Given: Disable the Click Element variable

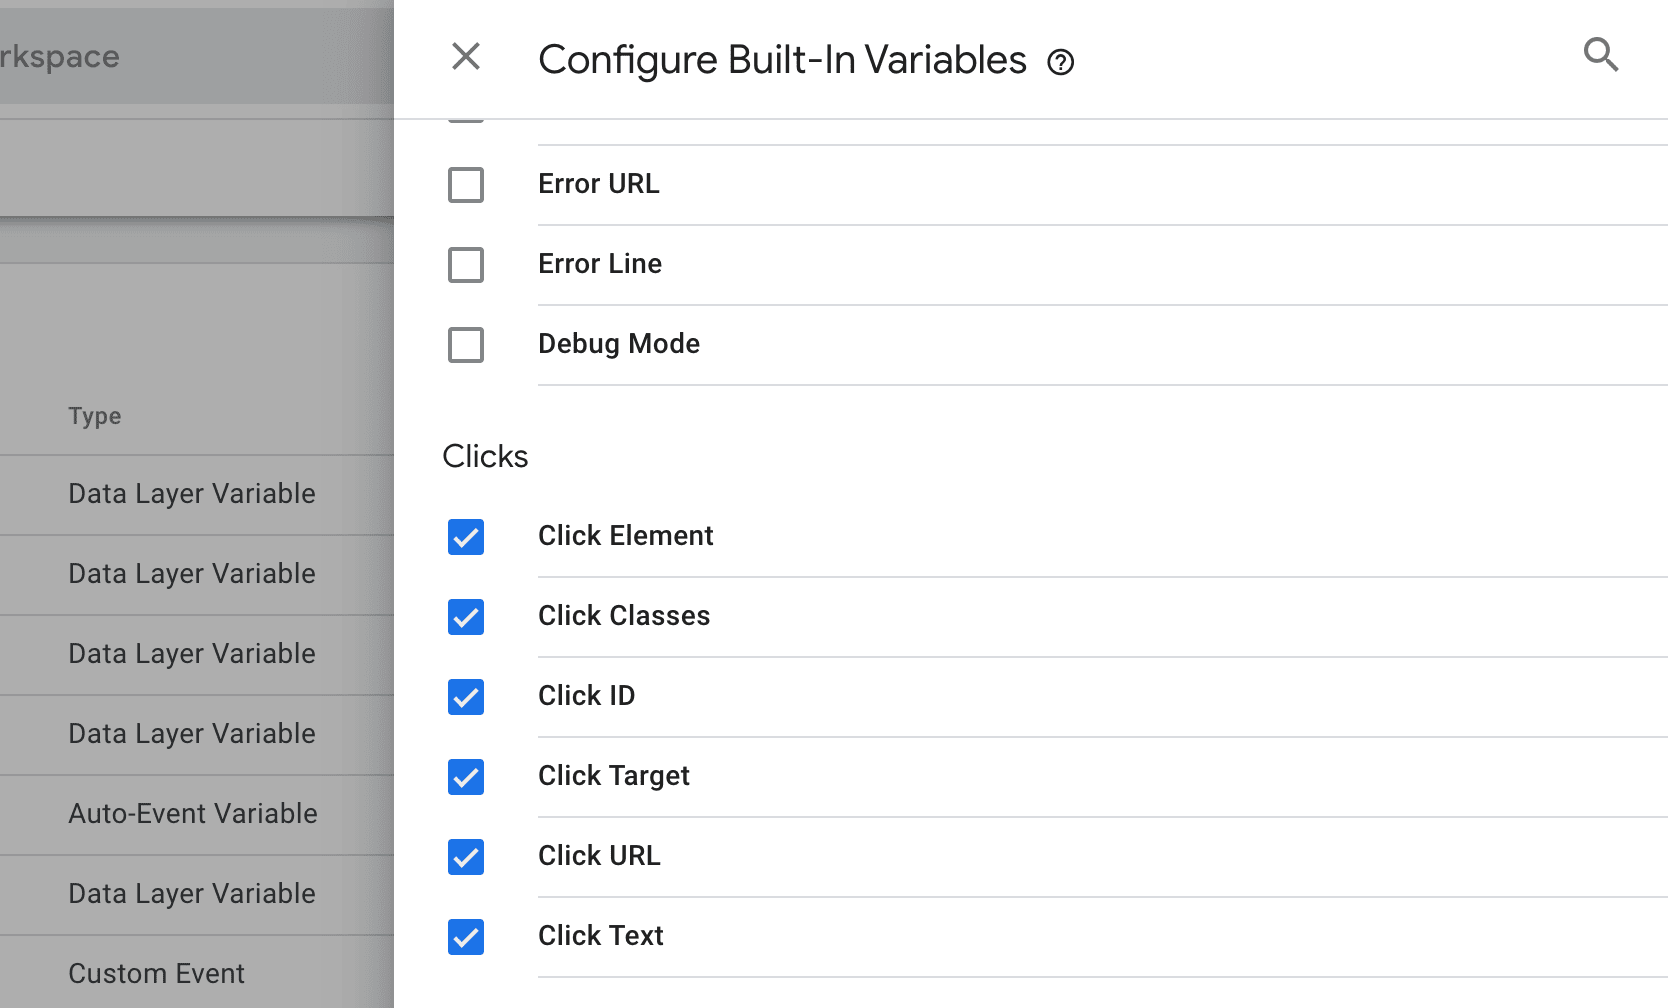Looking at the screenshot, I should click(x=465, y=537).
